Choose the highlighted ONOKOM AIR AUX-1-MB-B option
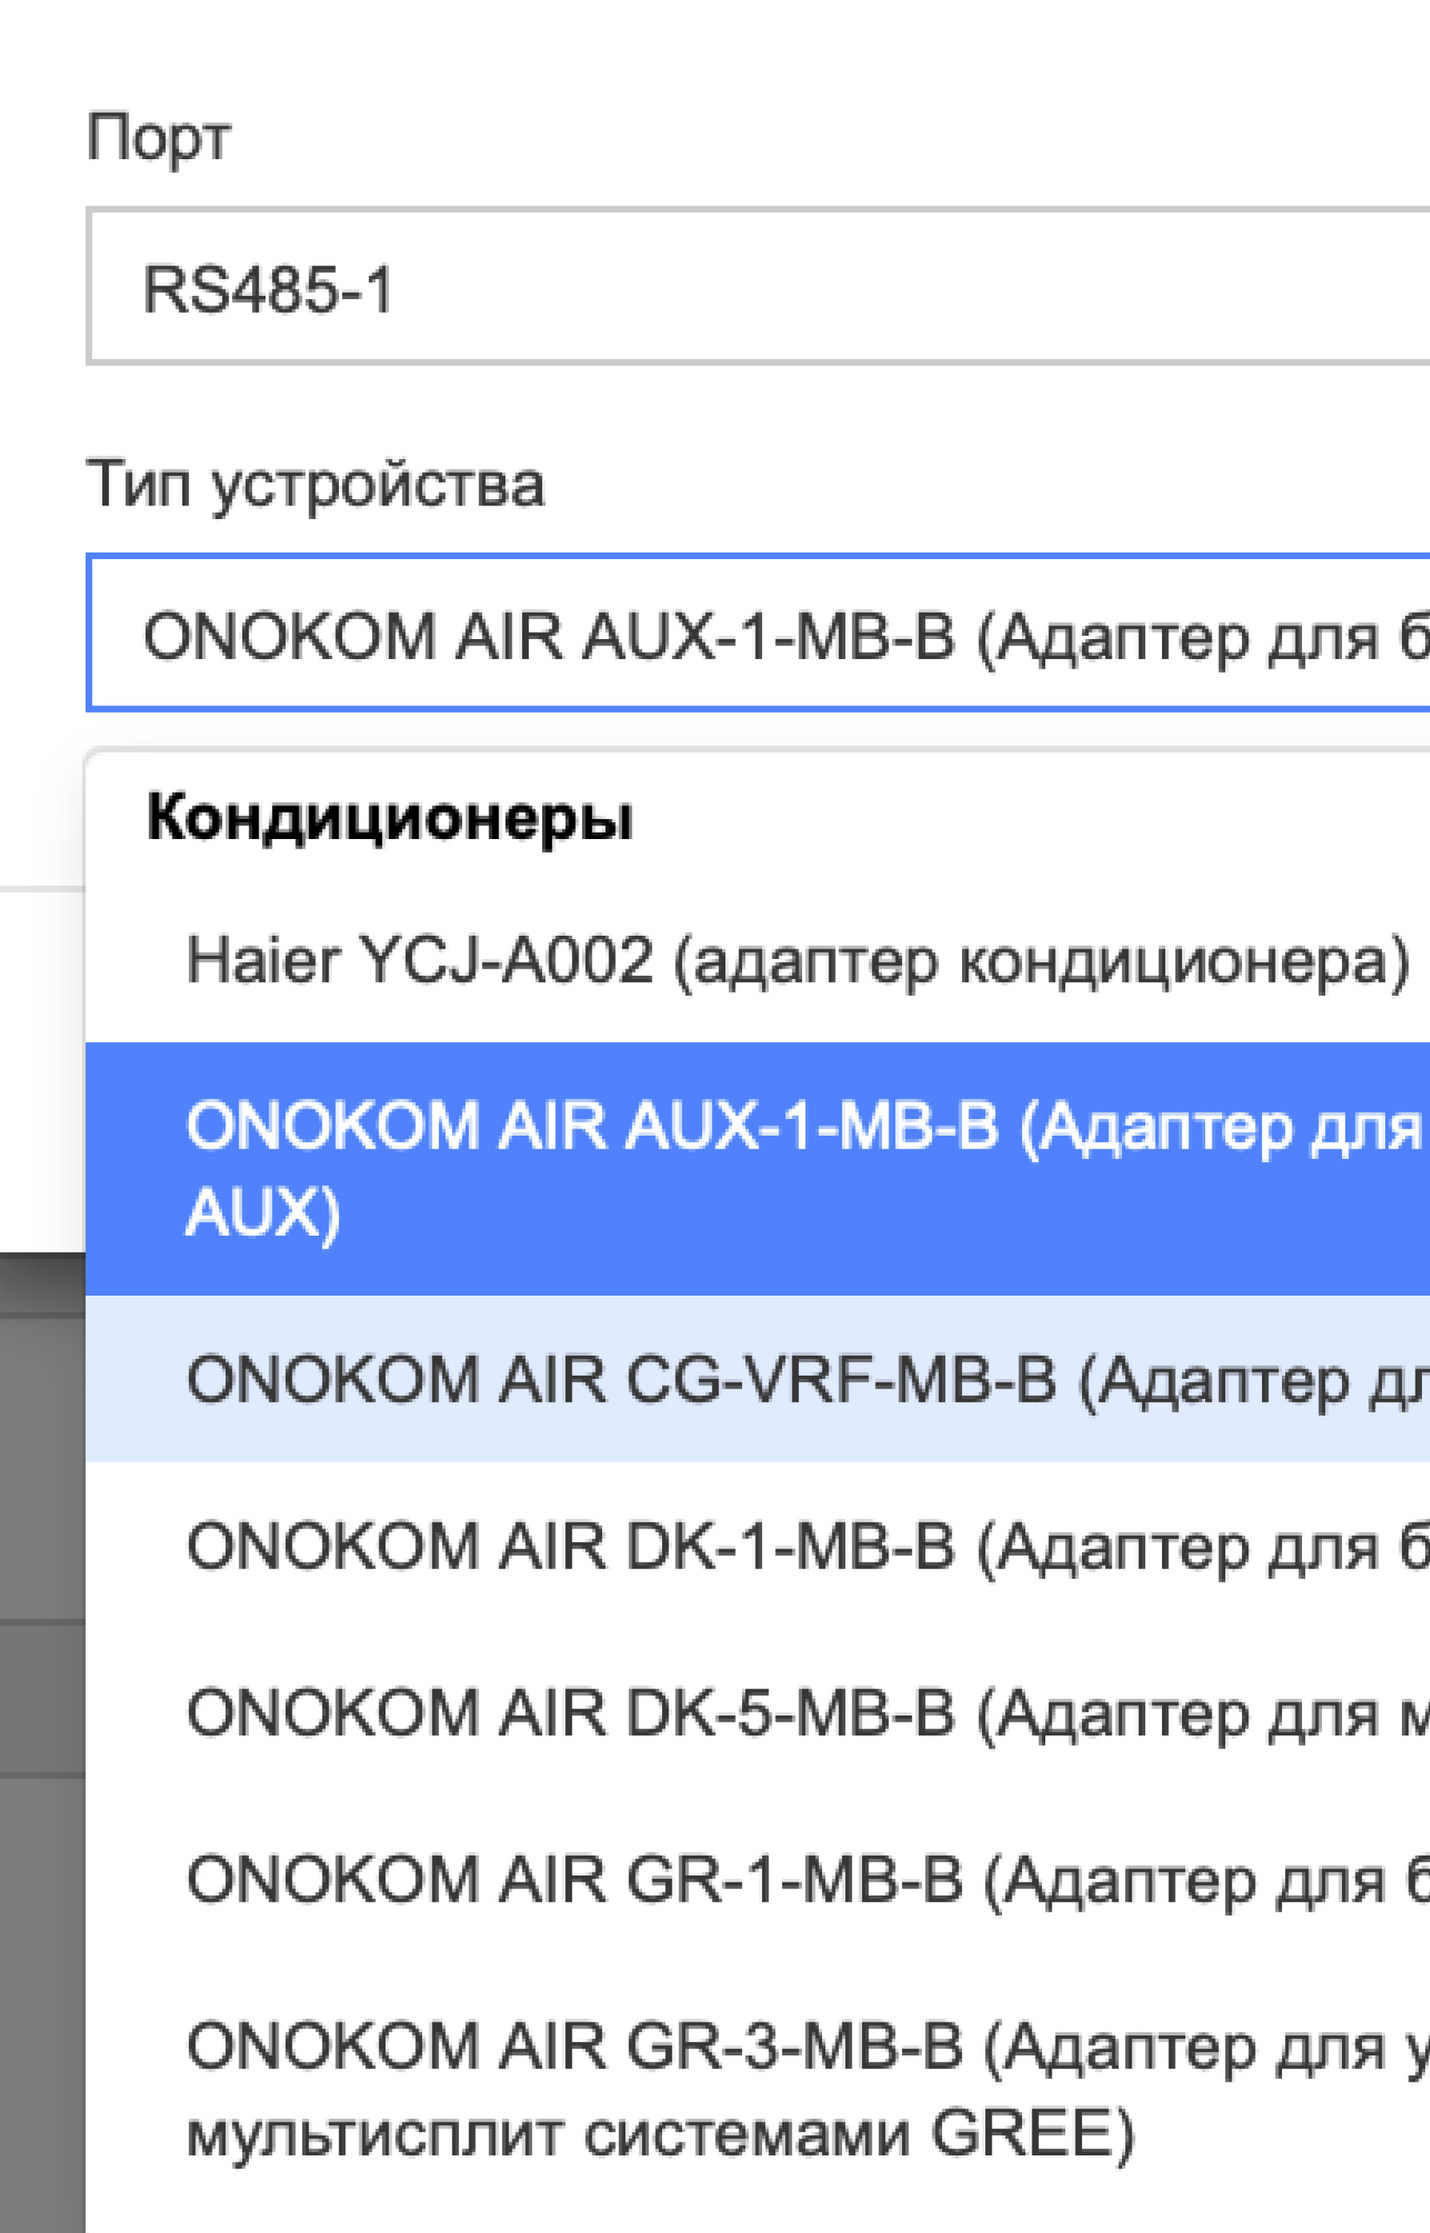The height and width of the screenshot is (2233, 1430). pyautogui.click(x=760, y=1168)
